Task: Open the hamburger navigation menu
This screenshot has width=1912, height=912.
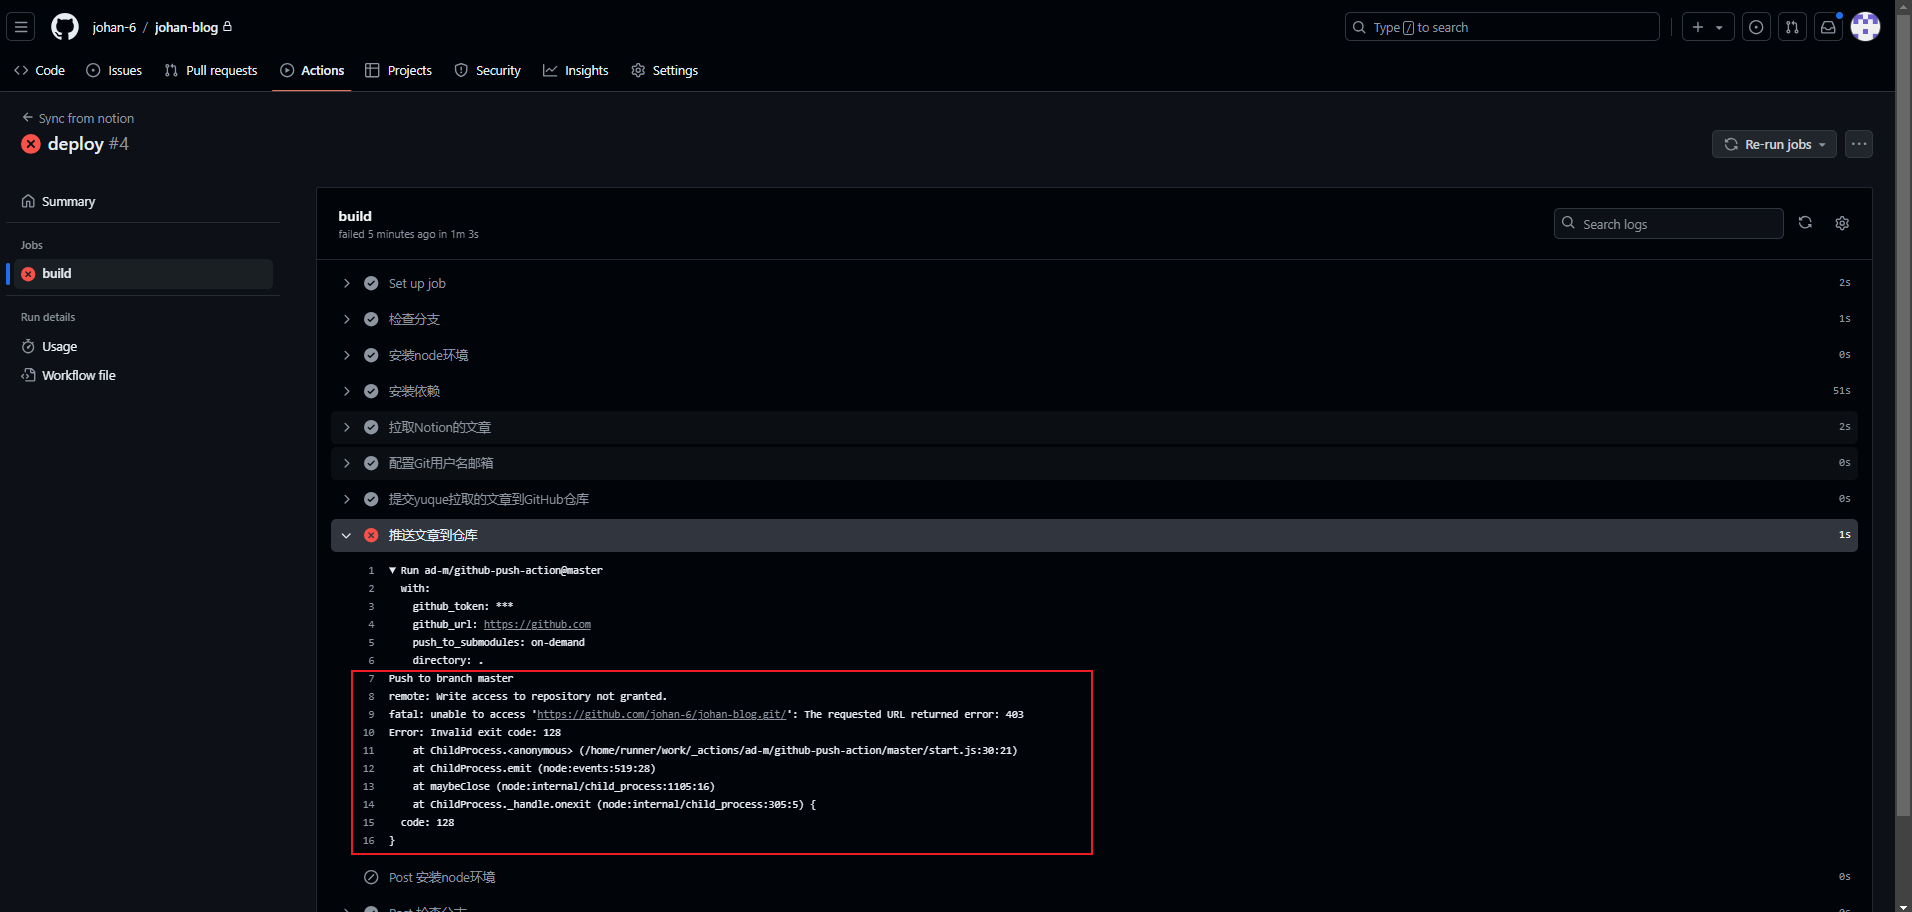Action: 21,27
